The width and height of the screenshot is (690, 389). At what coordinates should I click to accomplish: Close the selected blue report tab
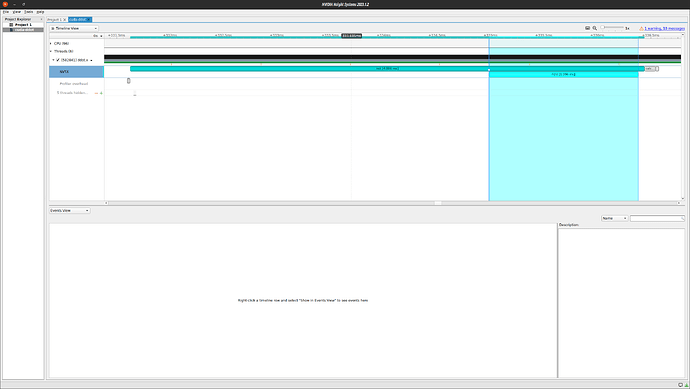(x=89, y=19)
